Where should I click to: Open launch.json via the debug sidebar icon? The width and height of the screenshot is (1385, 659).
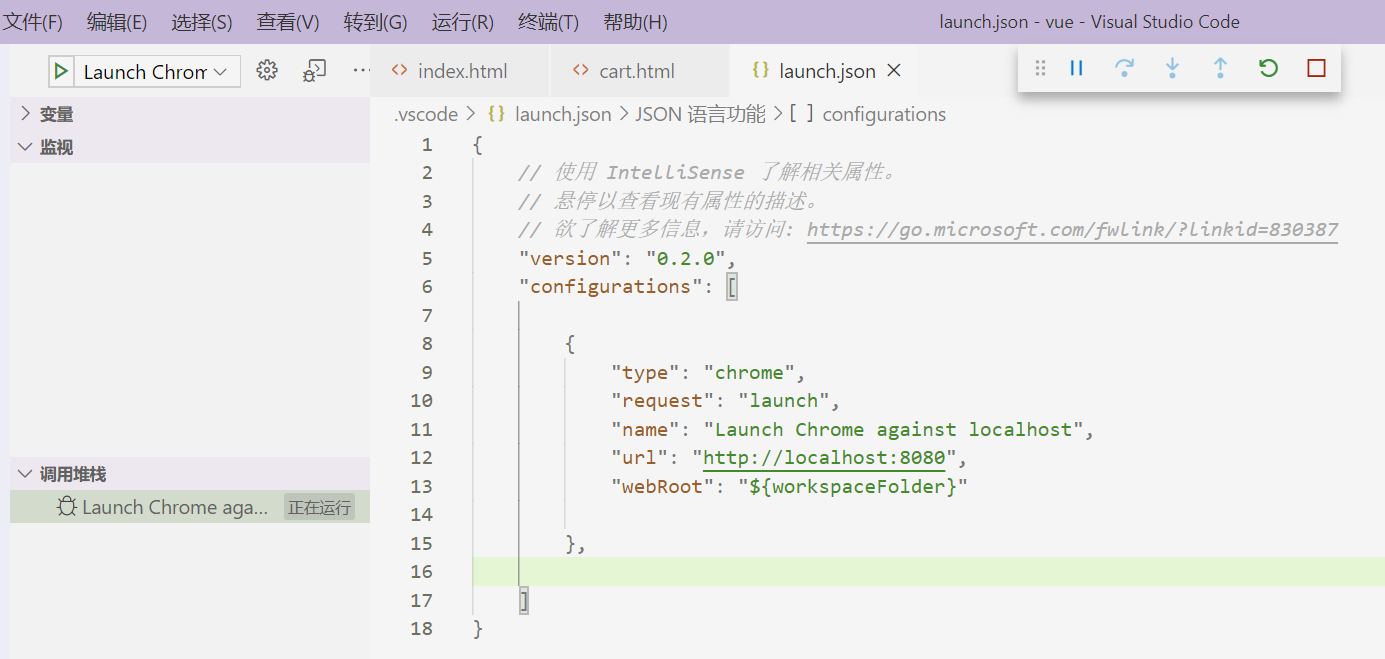click(313, 71)
